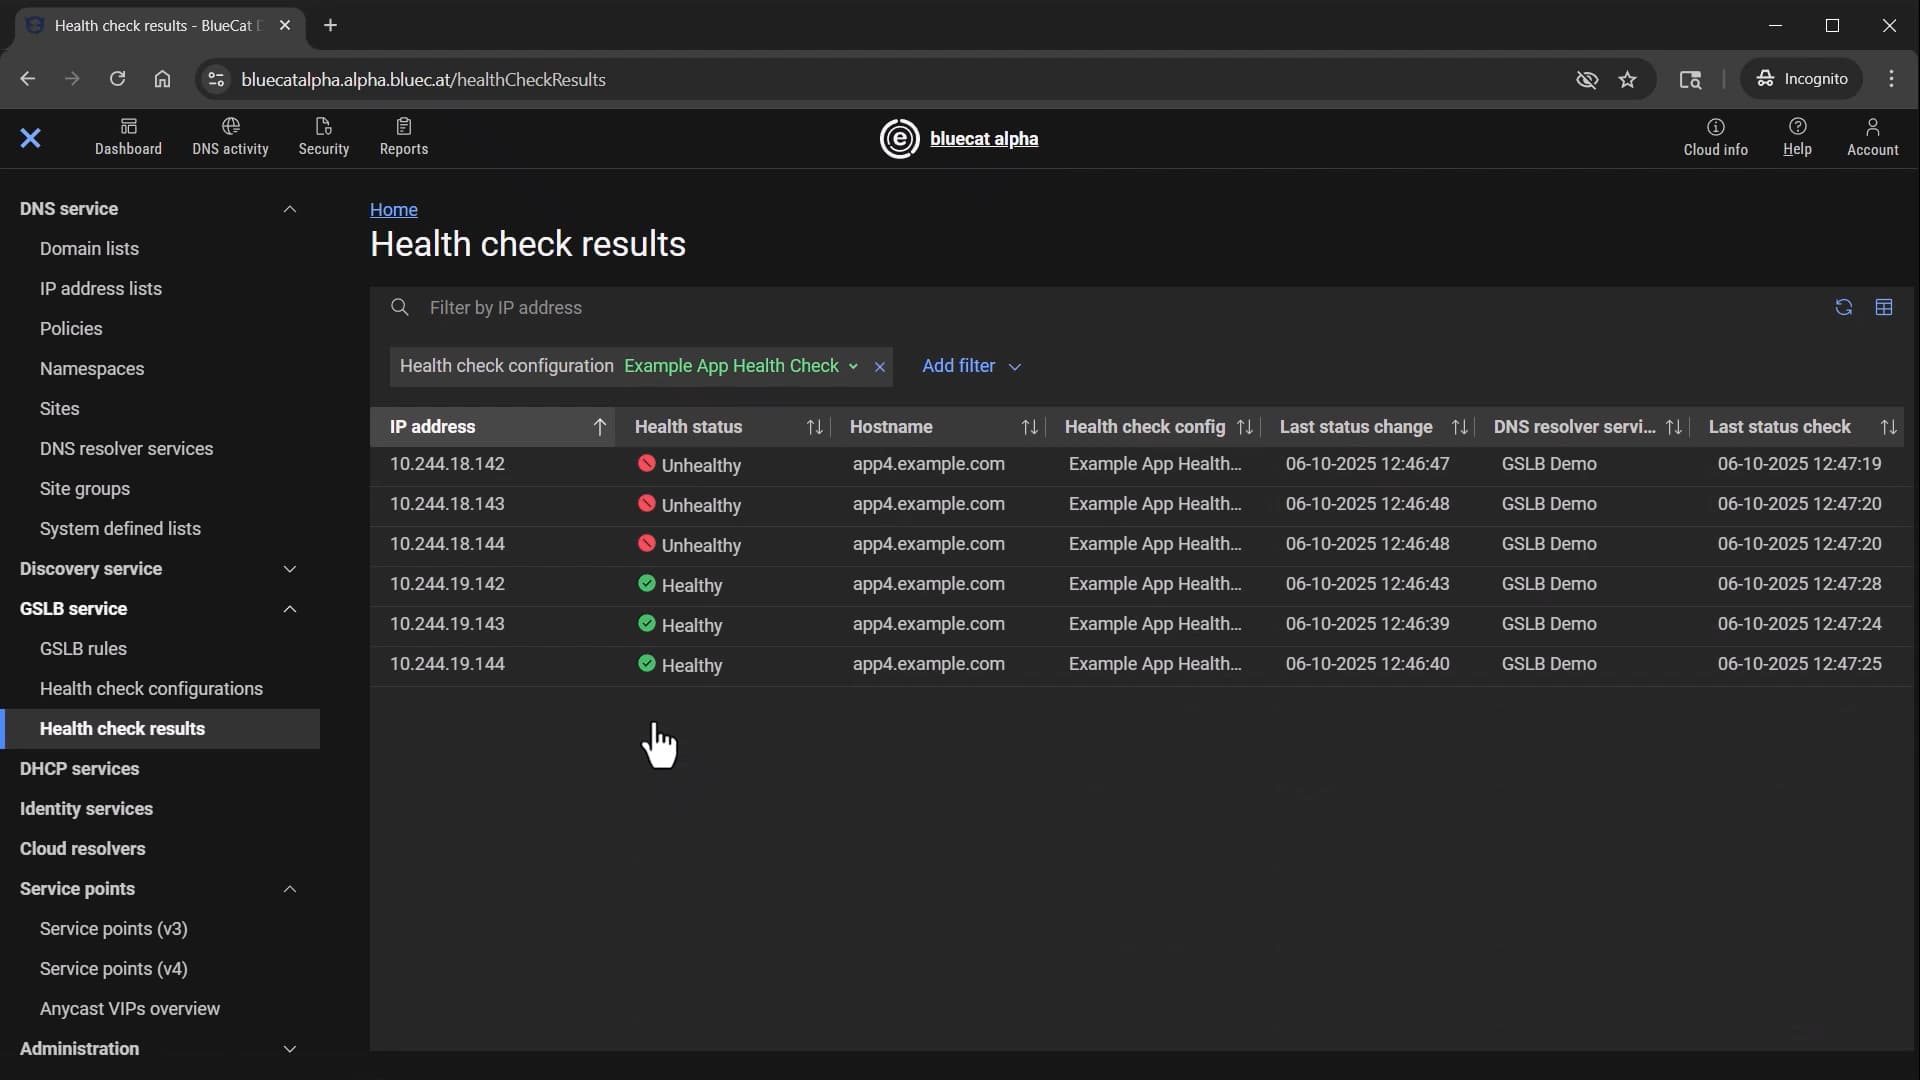This screenshot has width=1920, height=1080.
Task: Refresh the health check results table
Action: tap(1843, 307)
